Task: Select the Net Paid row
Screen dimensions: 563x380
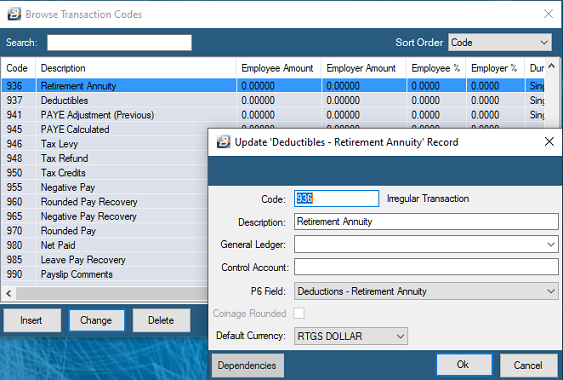Action: coord(105,245)
